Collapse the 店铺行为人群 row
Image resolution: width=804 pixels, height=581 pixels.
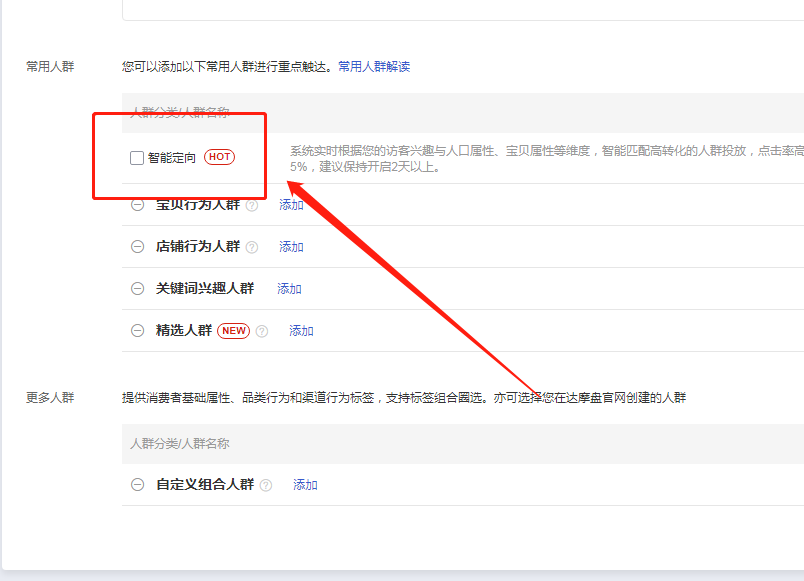137,247
